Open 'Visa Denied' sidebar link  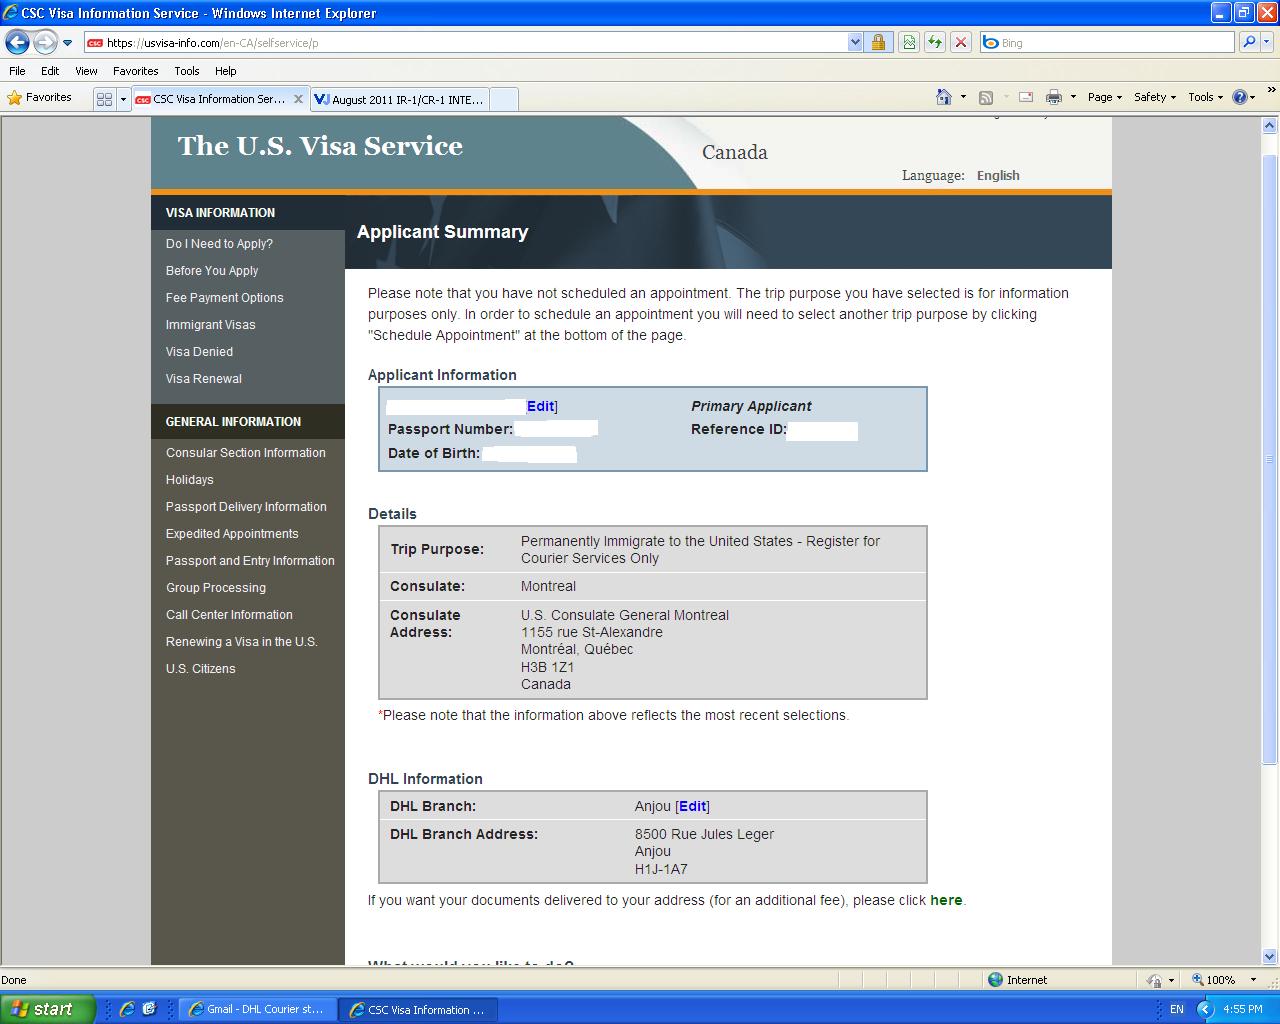(199, 352)
